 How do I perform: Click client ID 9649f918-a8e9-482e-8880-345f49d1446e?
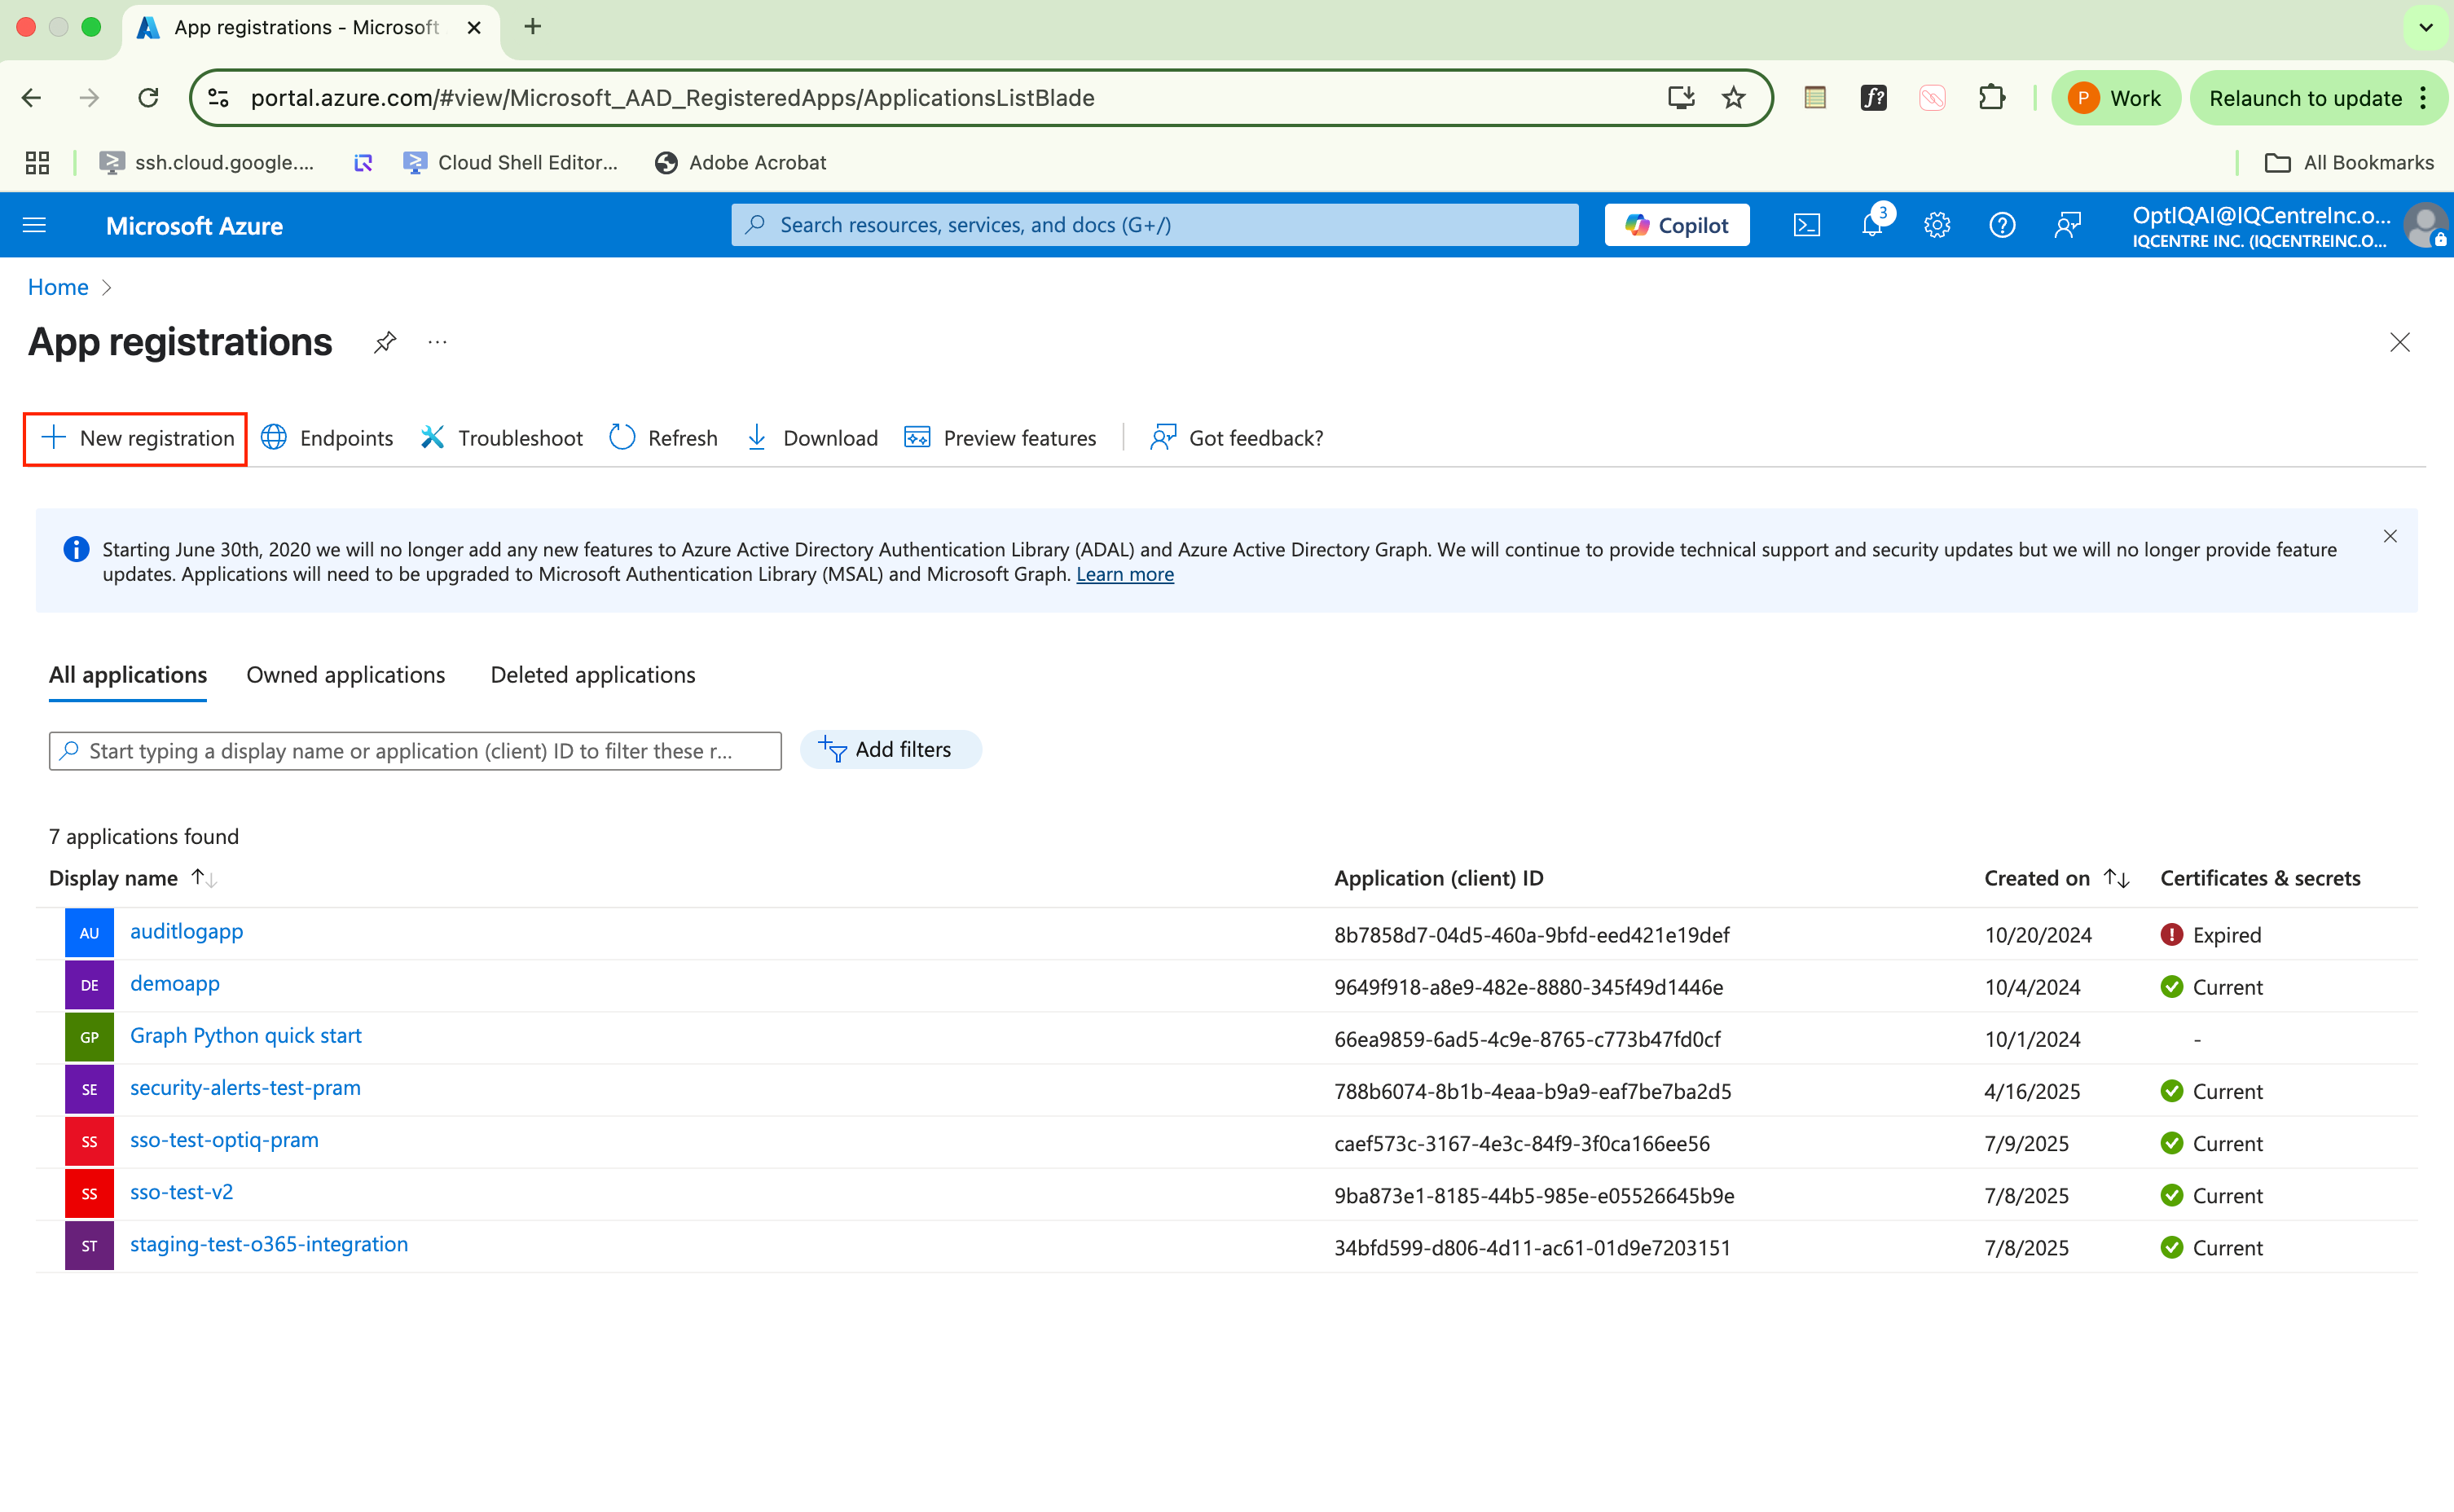1528,987
